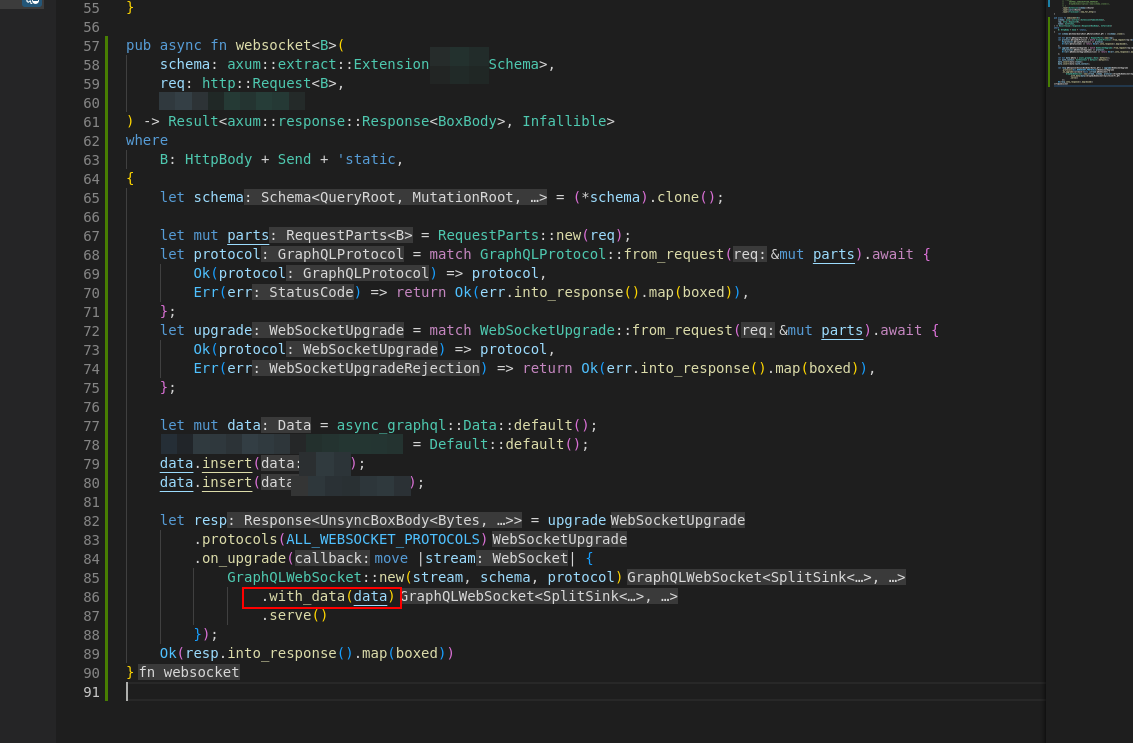Click axum::response::Response<BoxBody> on line 61
Image resolution: width=1133 pixels, height=743 pixels.
click(x=366, y=121)
